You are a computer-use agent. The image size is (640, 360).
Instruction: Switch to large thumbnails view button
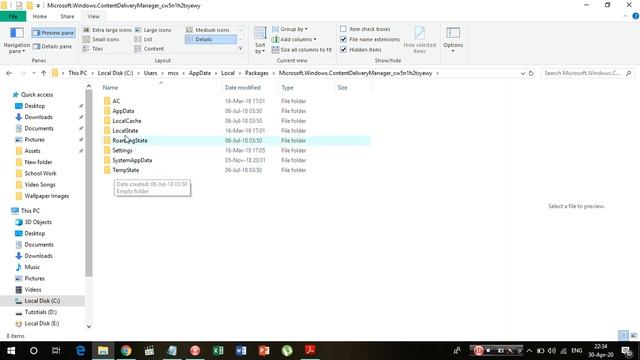coord(633,336)
